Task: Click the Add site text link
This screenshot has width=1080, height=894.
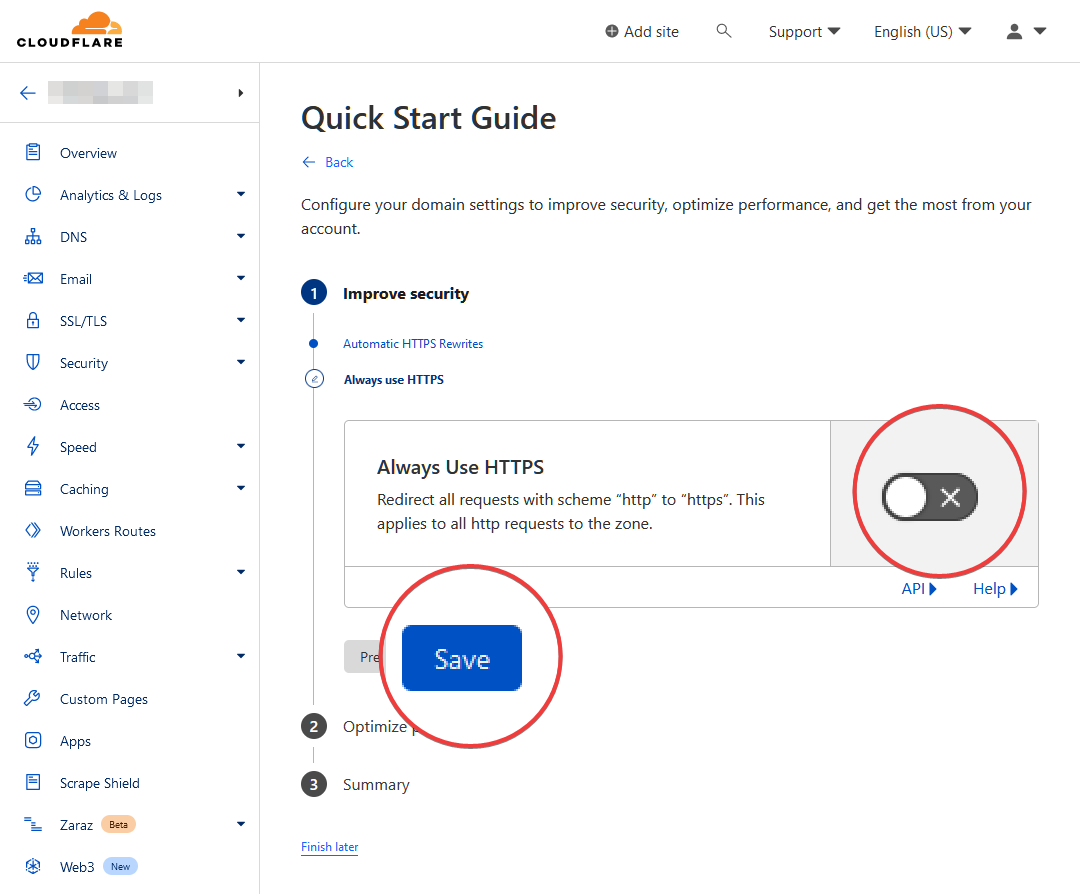Action: [651, 32]
